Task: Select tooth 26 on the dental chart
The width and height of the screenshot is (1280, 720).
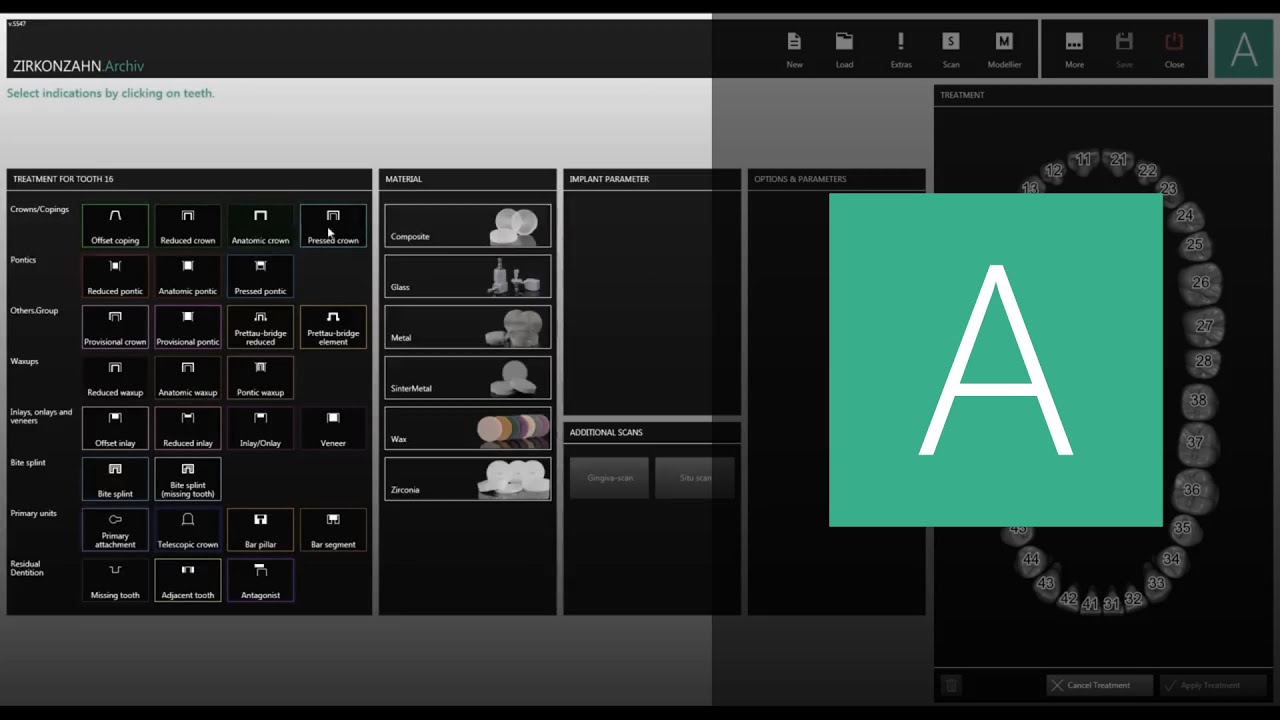Action: 1200,283
